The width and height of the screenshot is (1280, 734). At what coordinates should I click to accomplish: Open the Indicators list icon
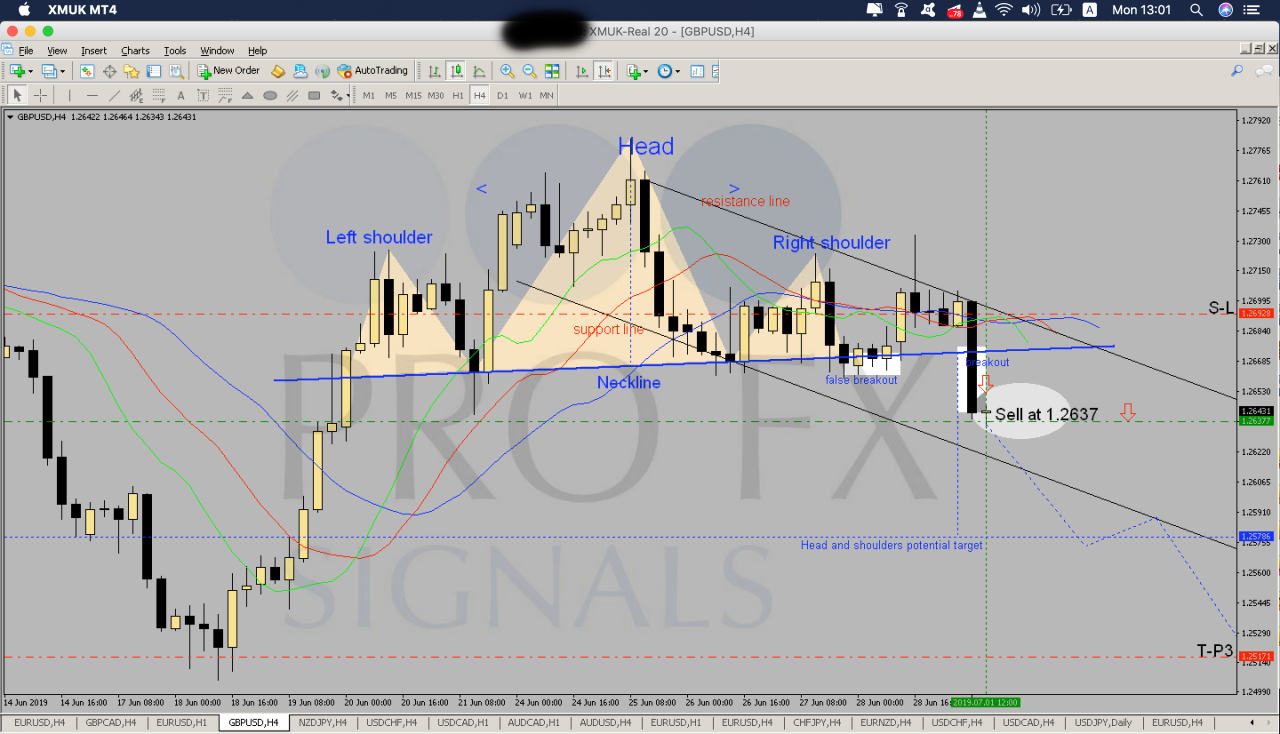tap(634, 71)
